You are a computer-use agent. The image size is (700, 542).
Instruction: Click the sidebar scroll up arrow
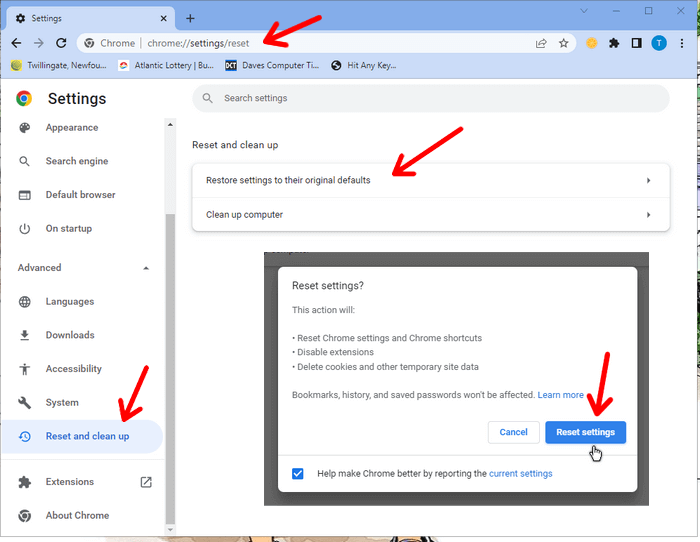[x=170, y=125]
